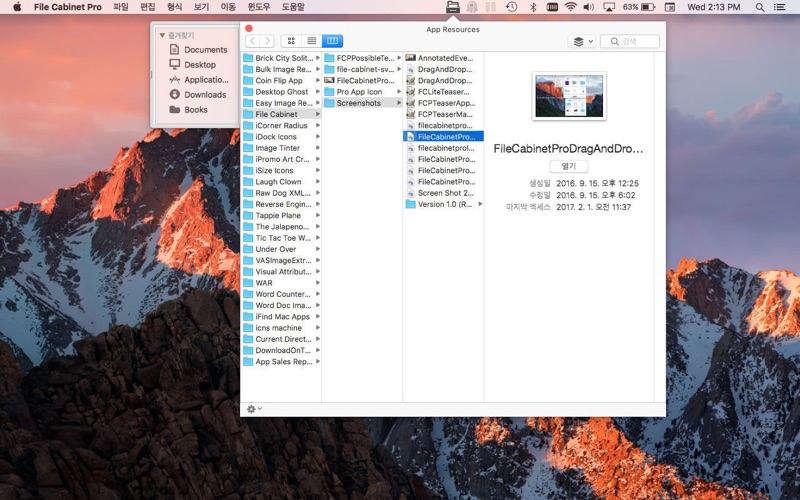This screenshot has width=800, height=500.
Task: Open the File Cabinet Pro menu bar icon
Action: click(x=453, y=7)
